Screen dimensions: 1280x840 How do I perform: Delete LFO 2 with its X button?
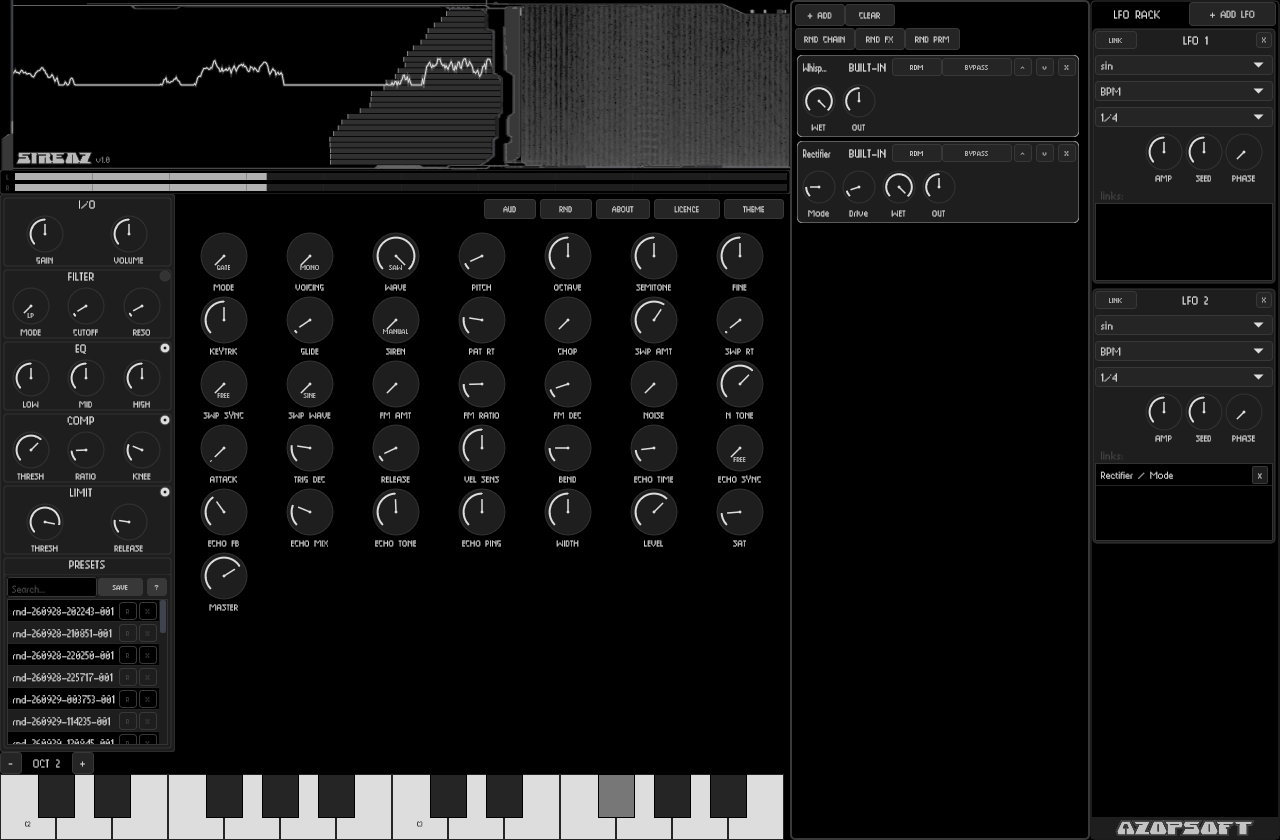[x=1264, y=300]
